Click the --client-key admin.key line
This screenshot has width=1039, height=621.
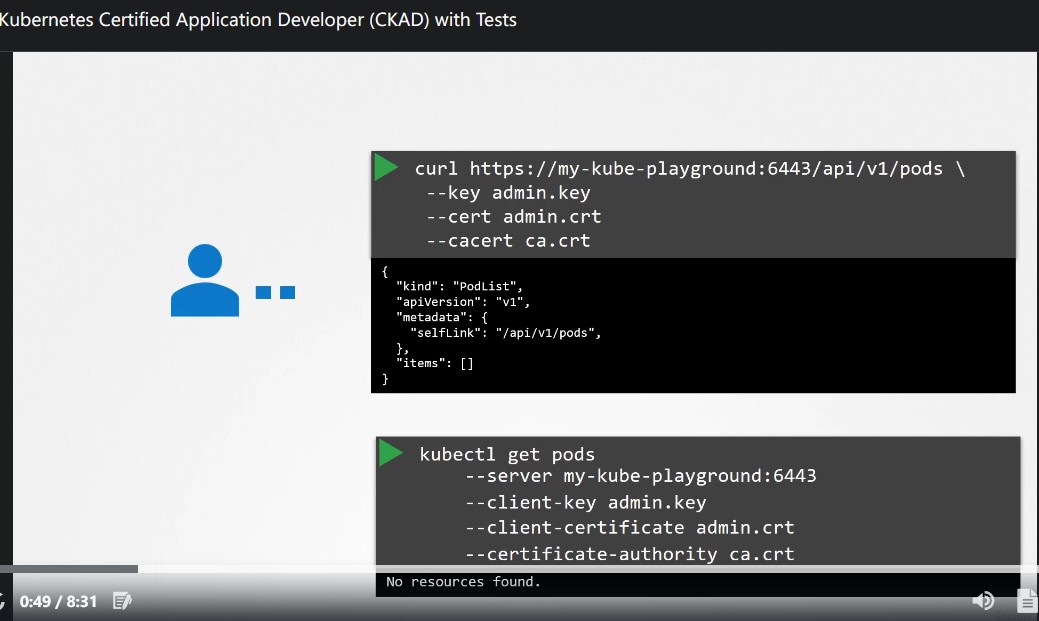(x=586, y=502)
